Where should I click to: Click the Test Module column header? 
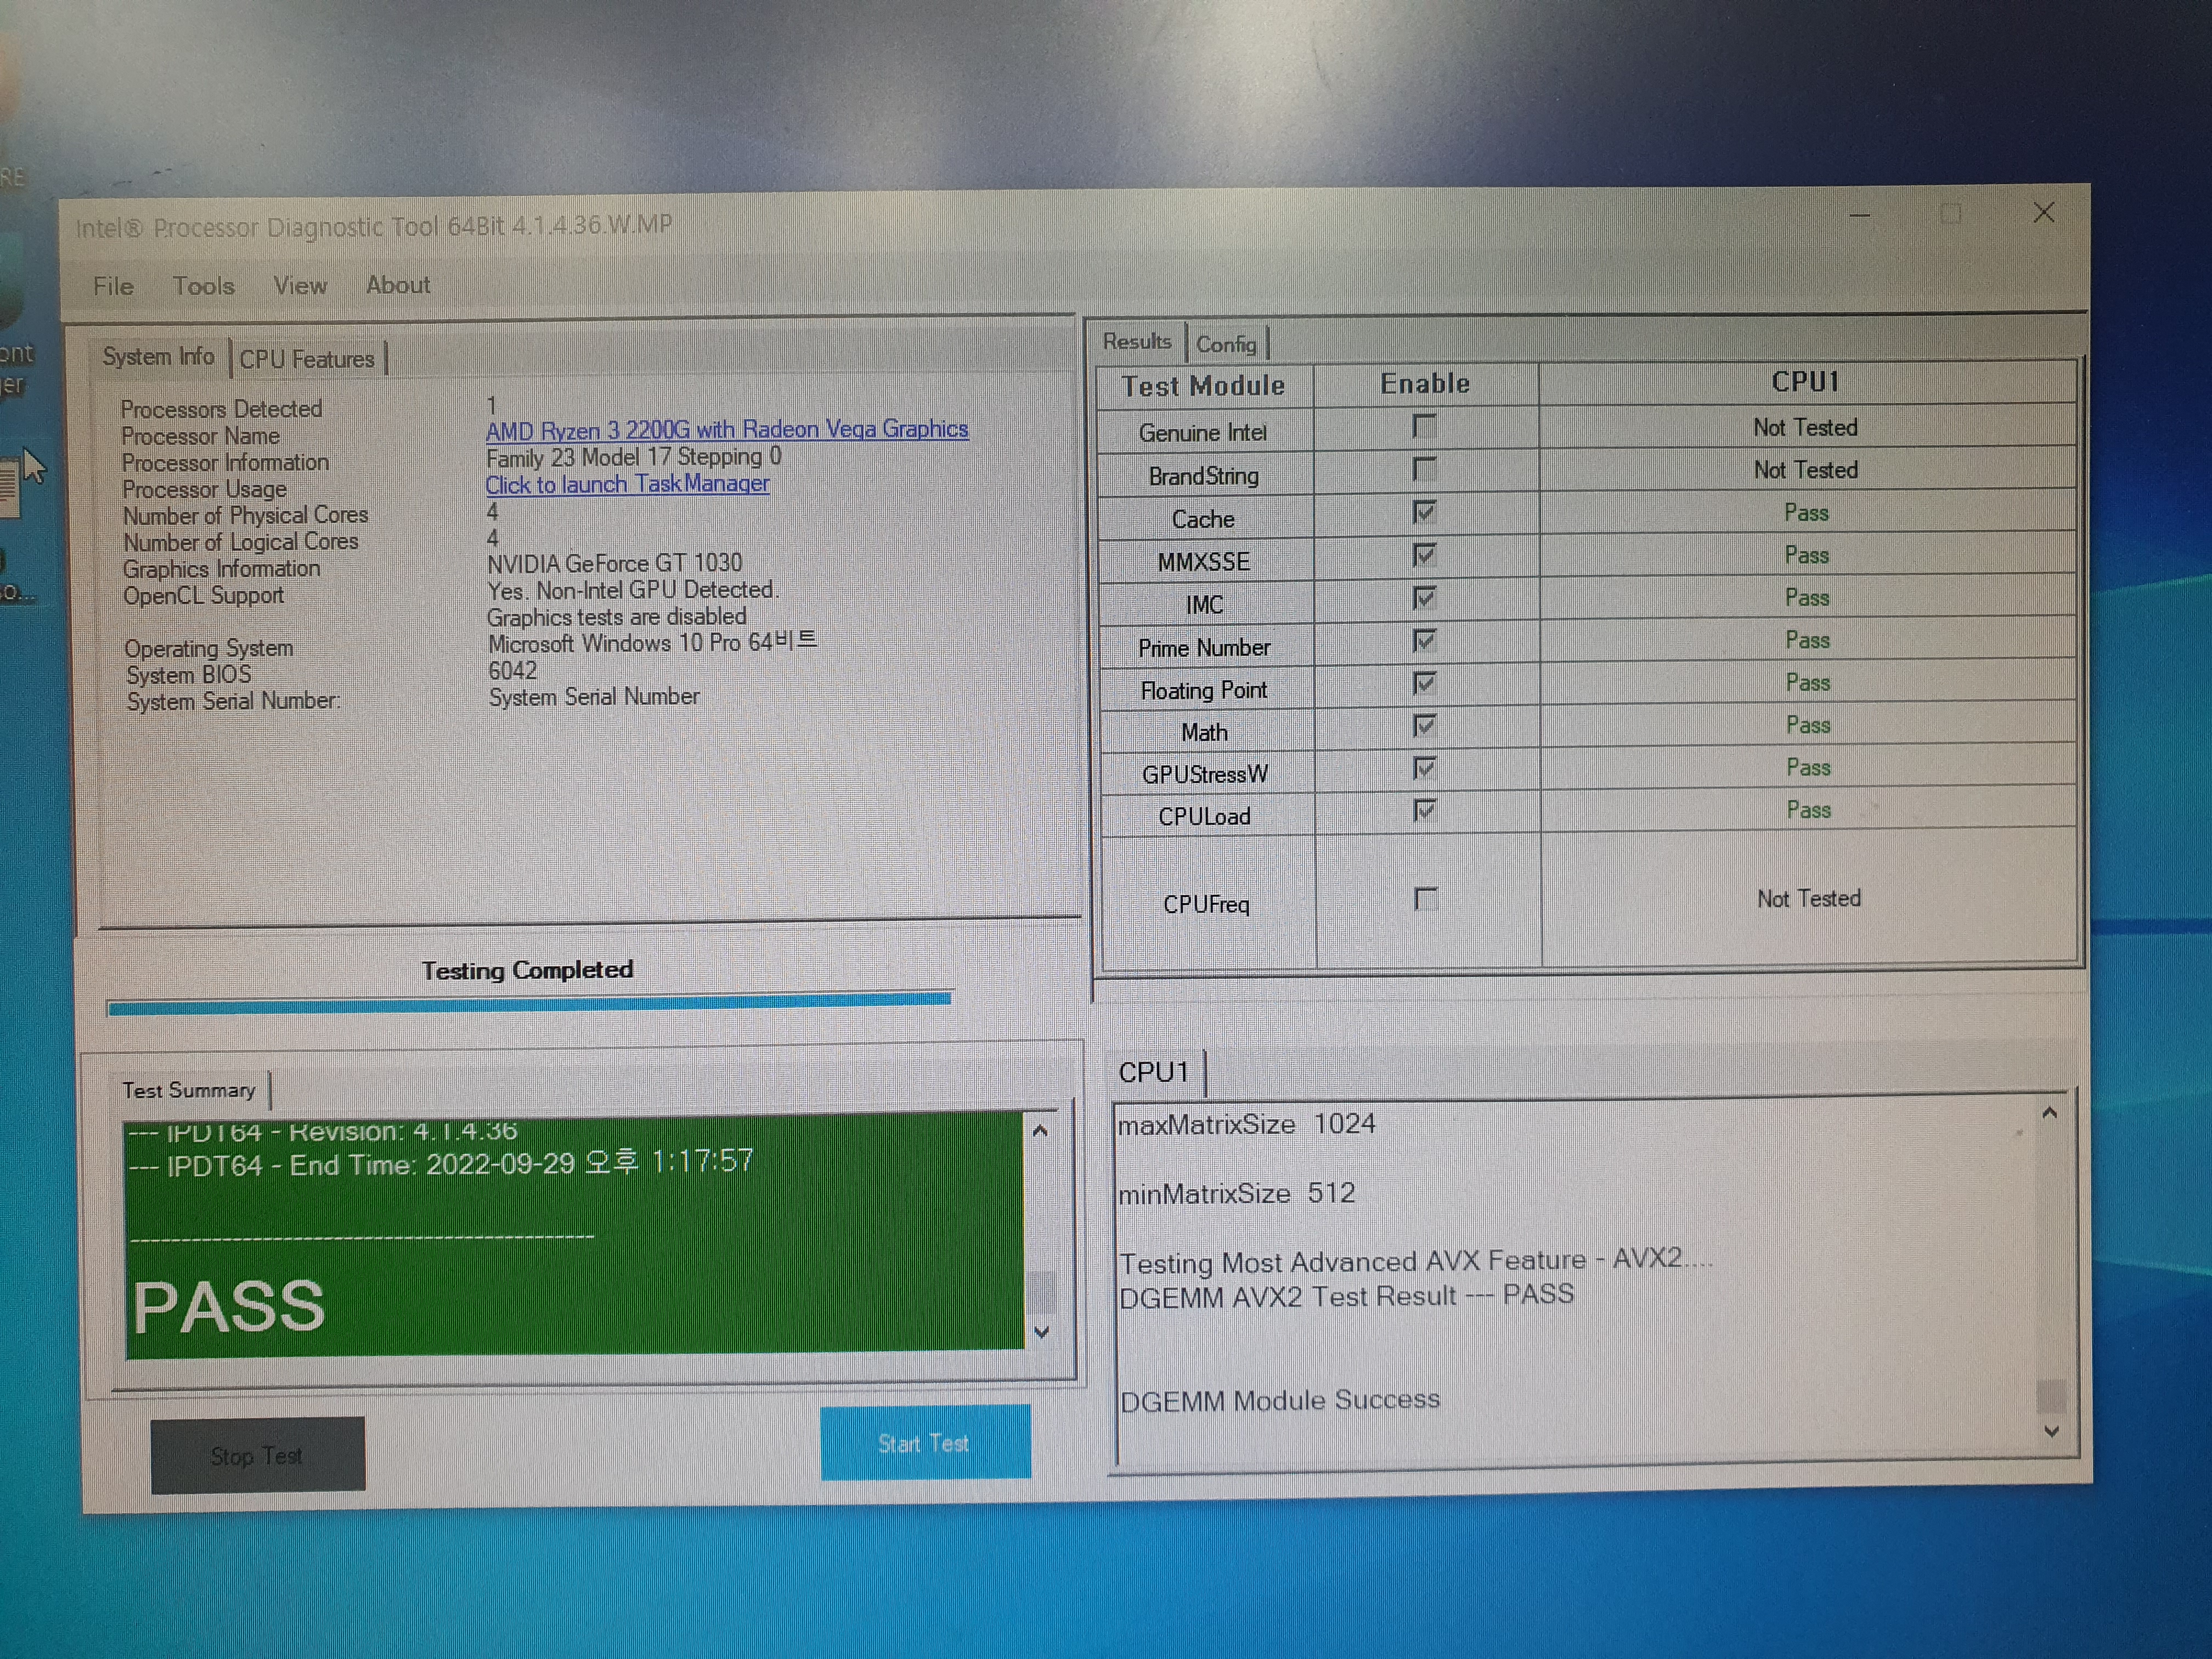click(x=1204, y=386)
